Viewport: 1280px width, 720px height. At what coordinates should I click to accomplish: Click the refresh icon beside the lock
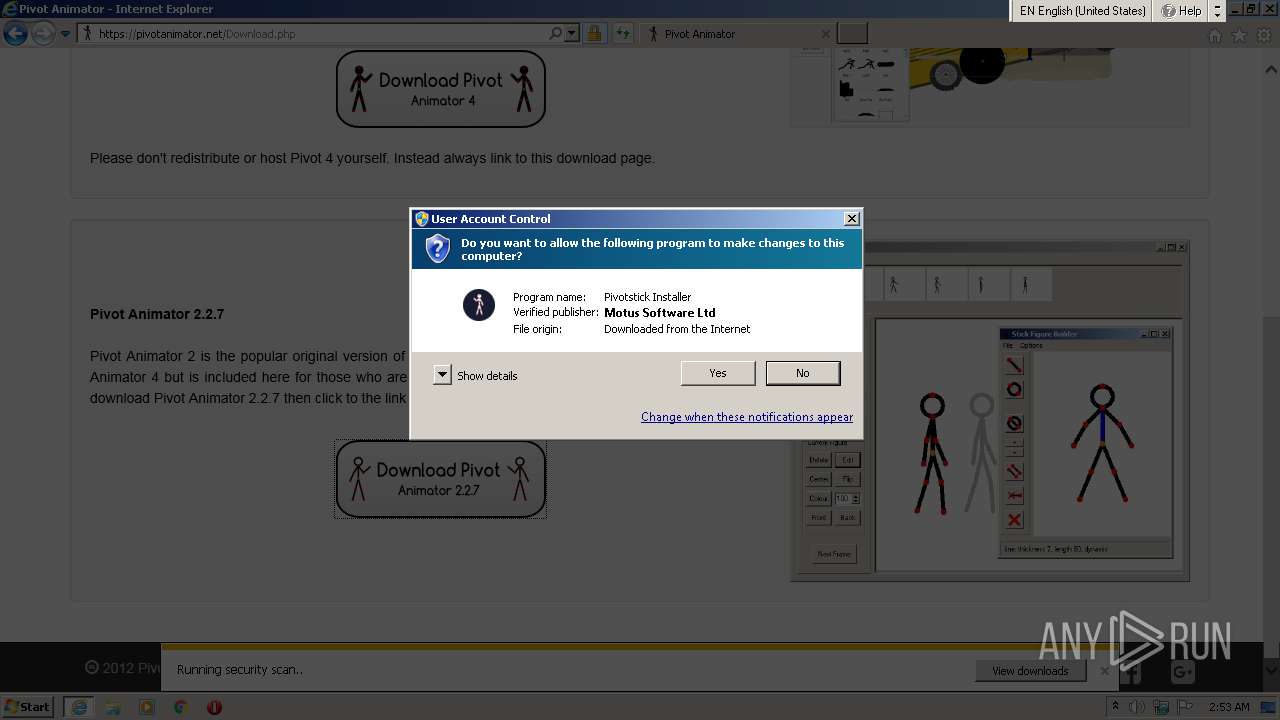coord(623,34)
